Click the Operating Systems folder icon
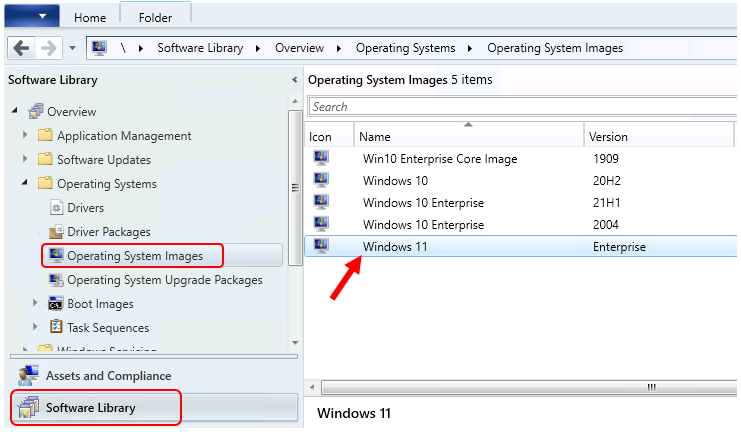 pyautogui.click(x=45, y=183)
